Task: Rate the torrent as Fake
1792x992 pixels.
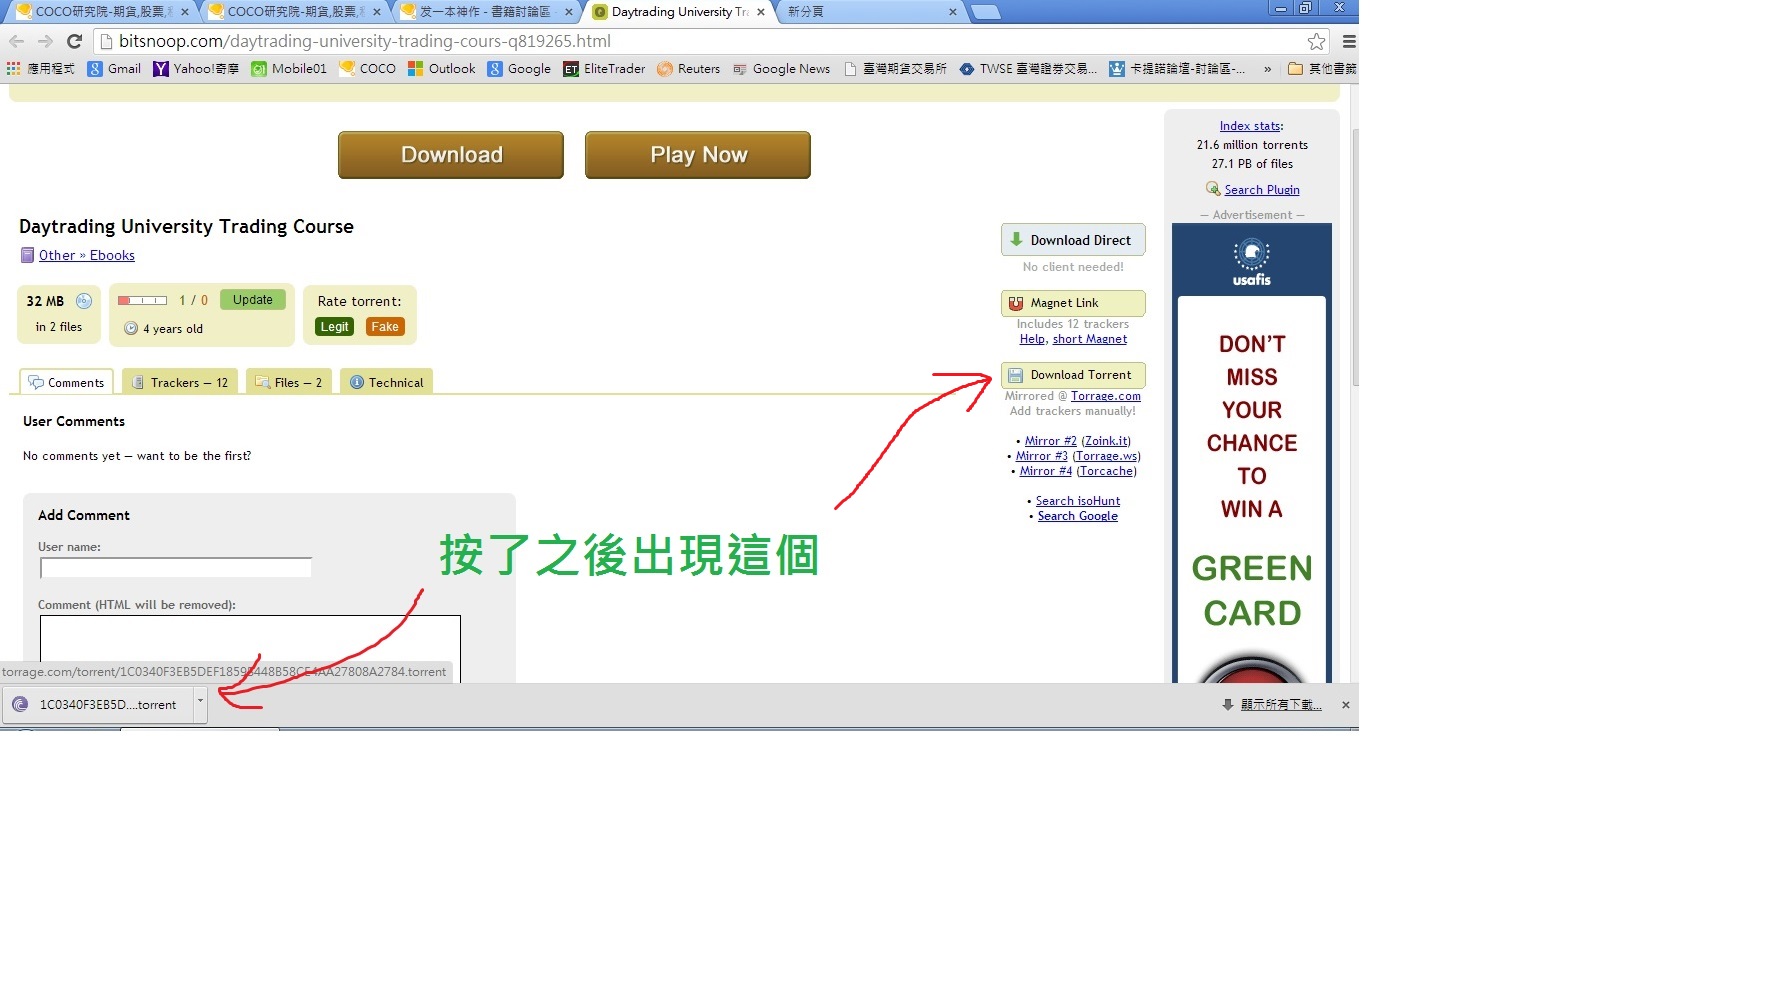Action: coord(385,327)
